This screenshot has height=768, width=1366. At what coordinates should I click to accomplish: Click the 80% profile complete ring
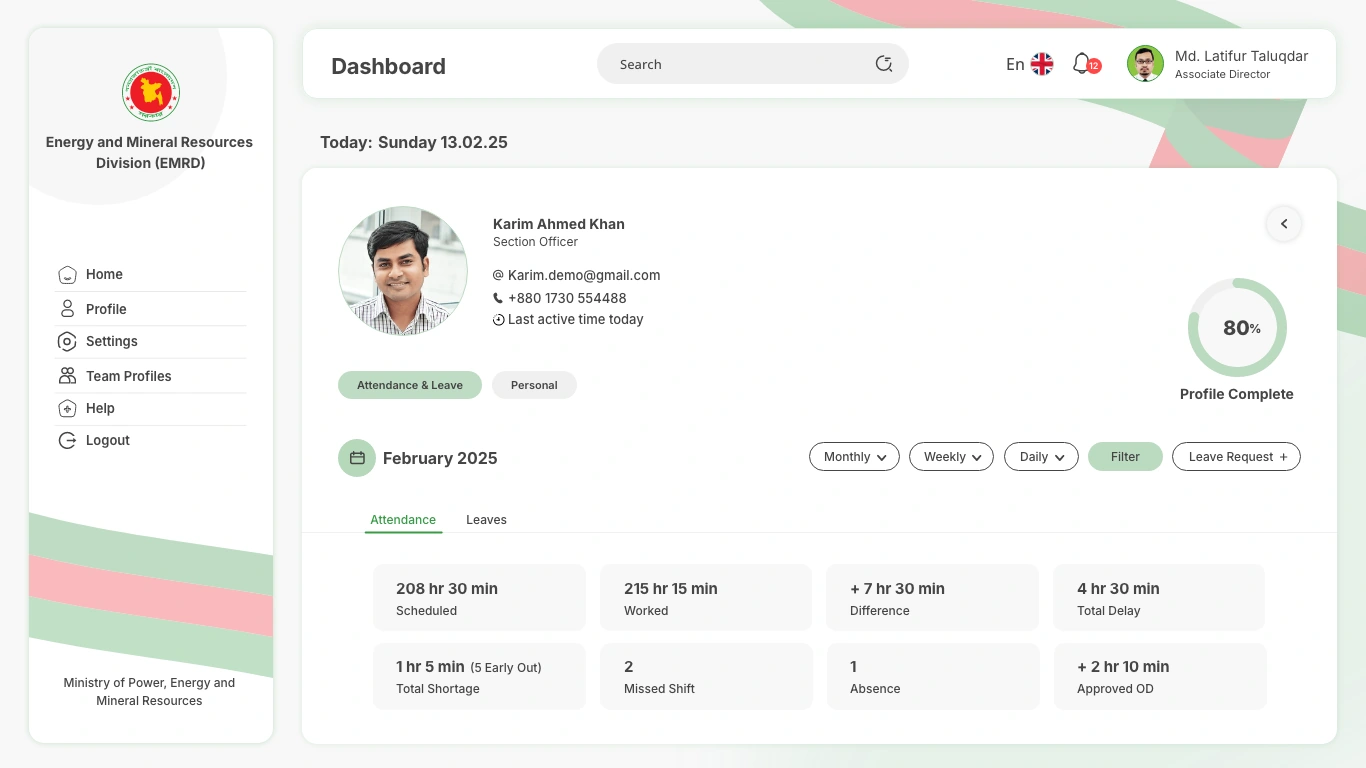[x=1237, y=328]
